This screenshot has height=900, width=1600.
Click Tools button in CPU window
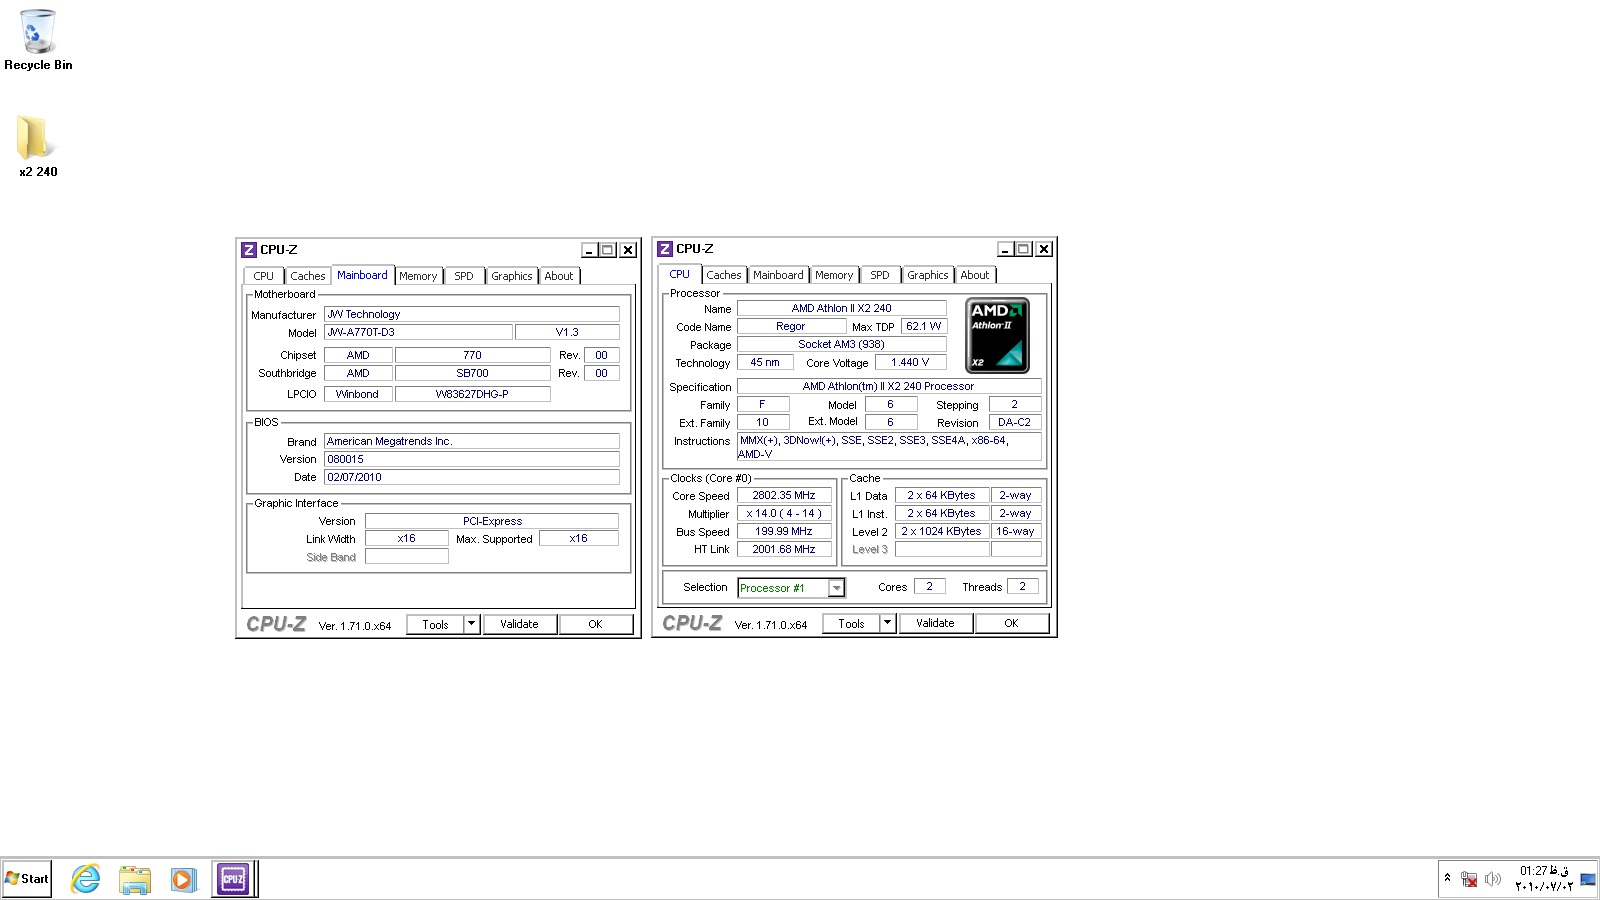[x=852, y=623]
